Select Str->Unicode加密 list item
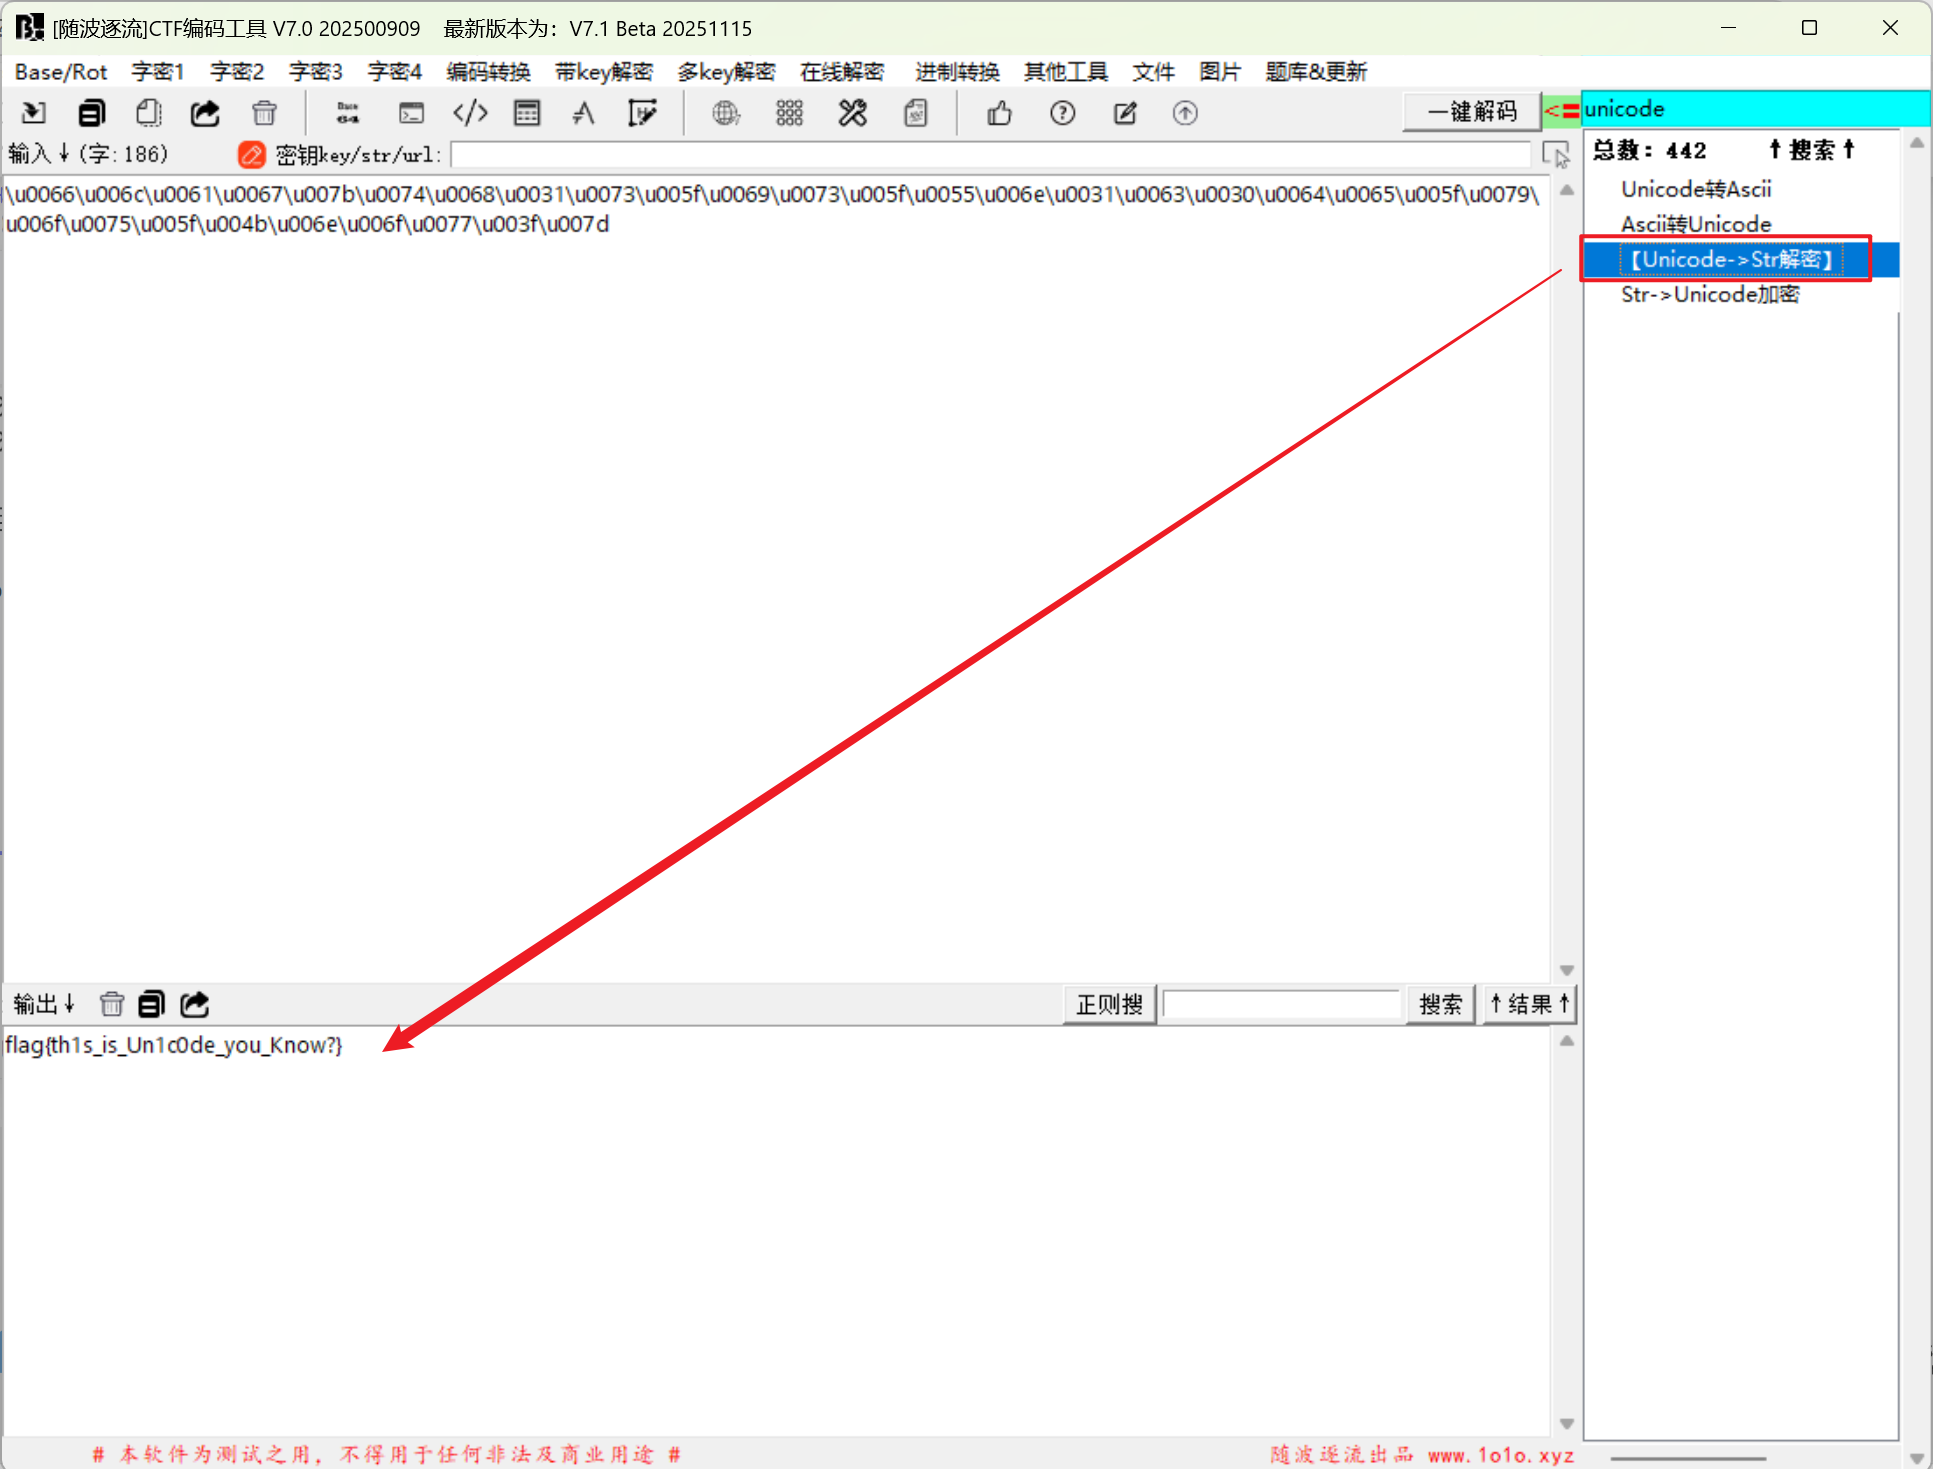This screenshot has height=1469, width=1933. click(1710, 294)
